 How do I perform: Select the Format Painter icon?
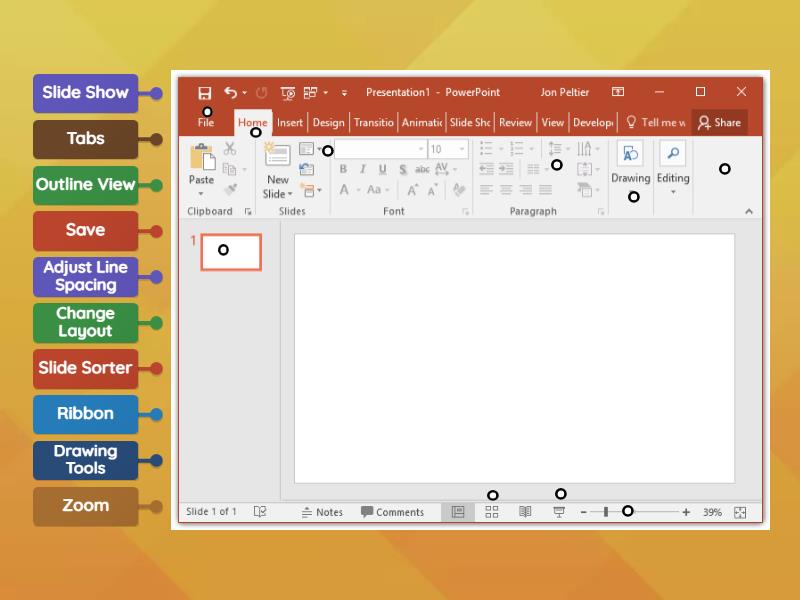point(232,188)
